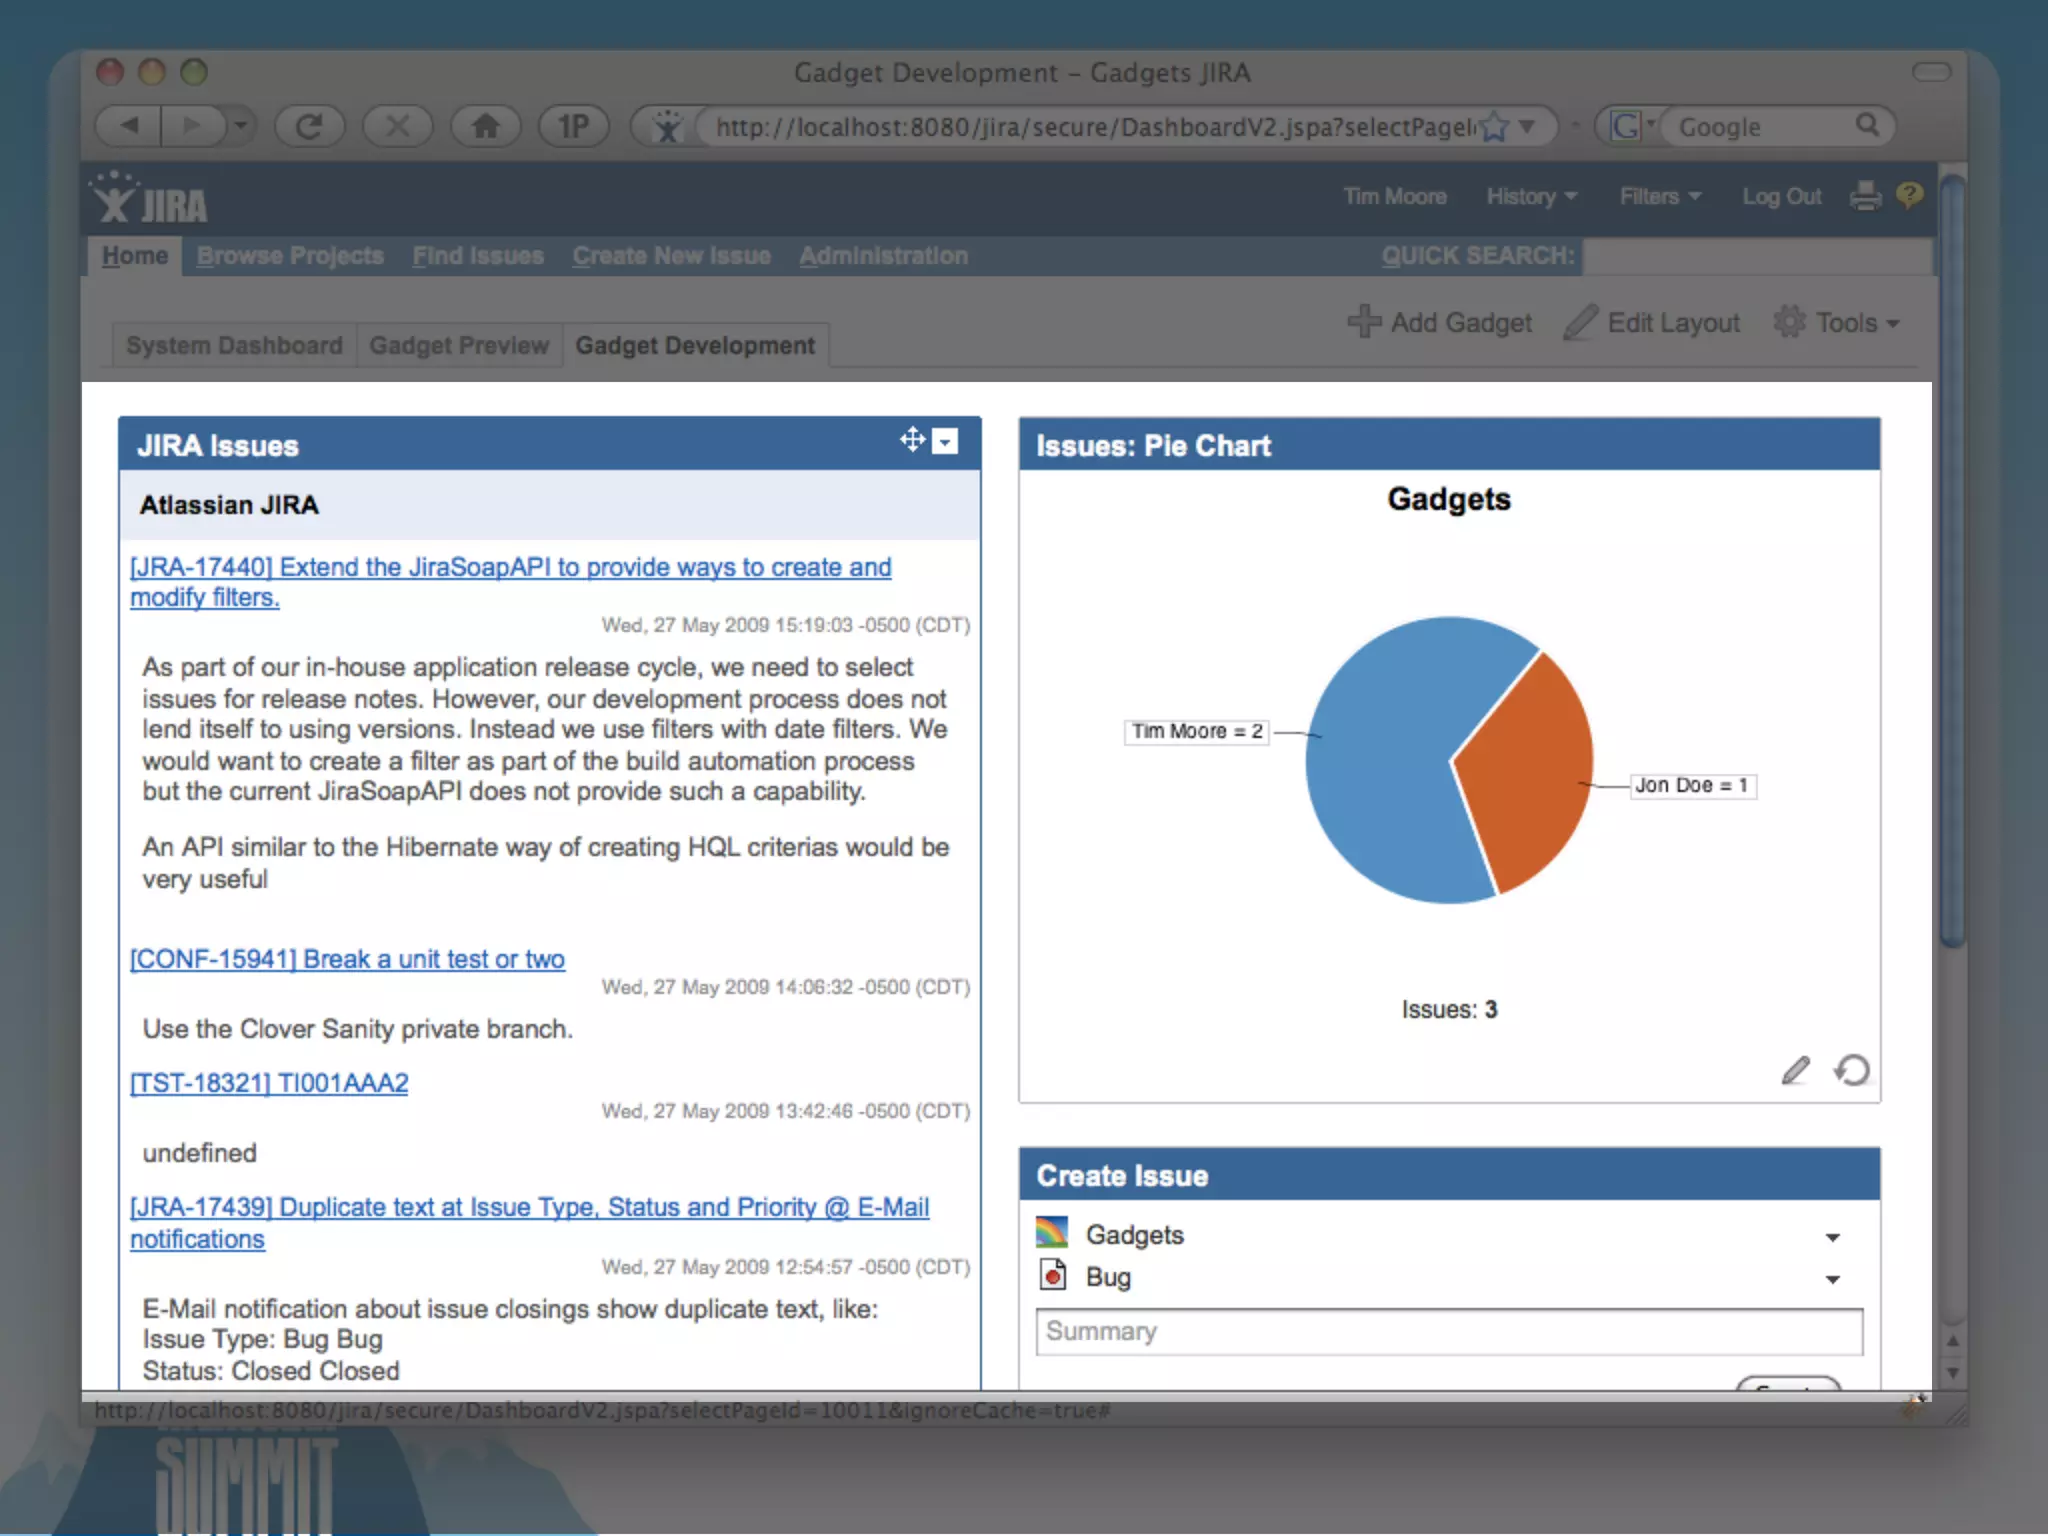Click the Tim Moore = 2 chart label
The width and height of the screenshot is (2048, 1536).
click(x=1197, y=731)
